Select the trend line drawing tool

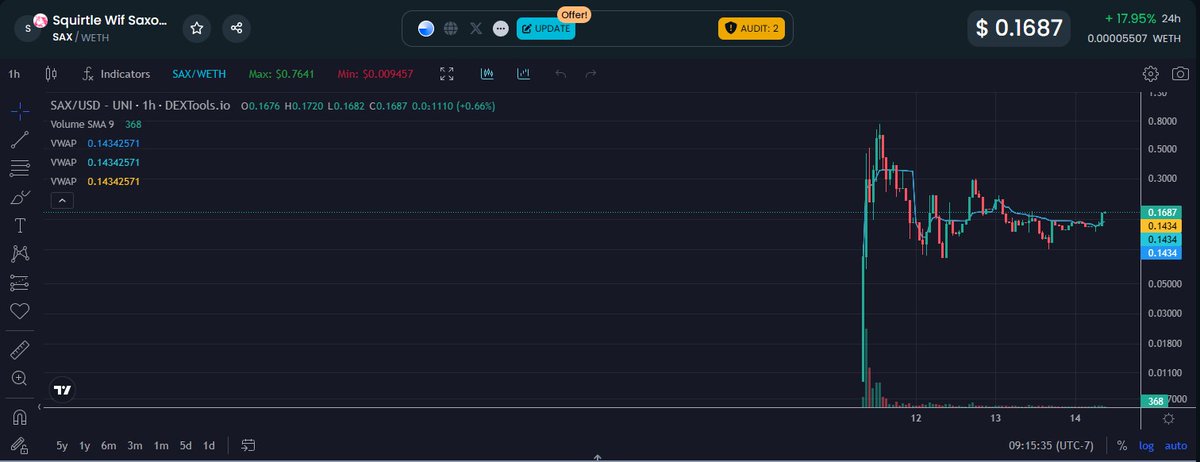(19, 139)
